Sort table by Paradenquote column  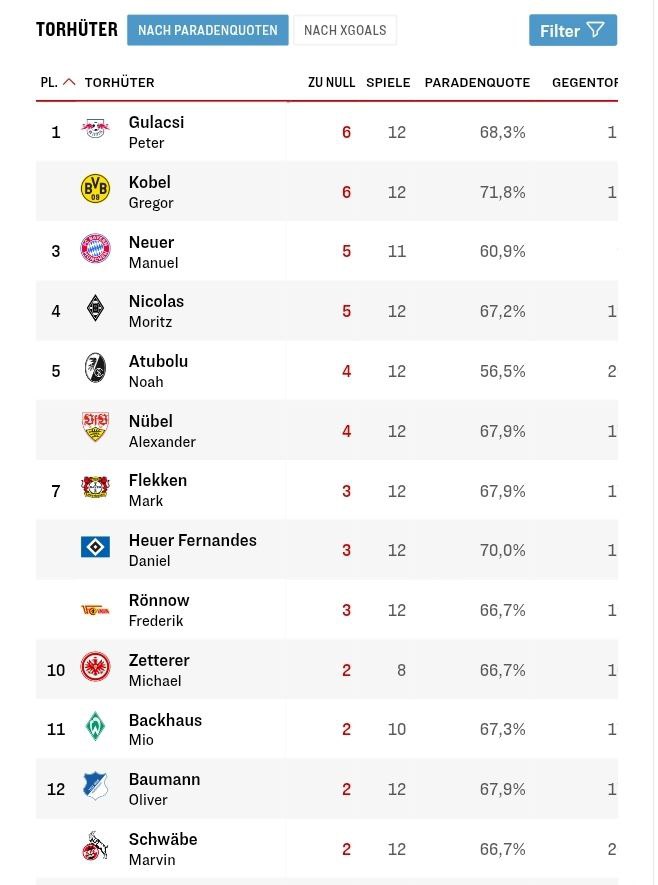pos(477,82)
